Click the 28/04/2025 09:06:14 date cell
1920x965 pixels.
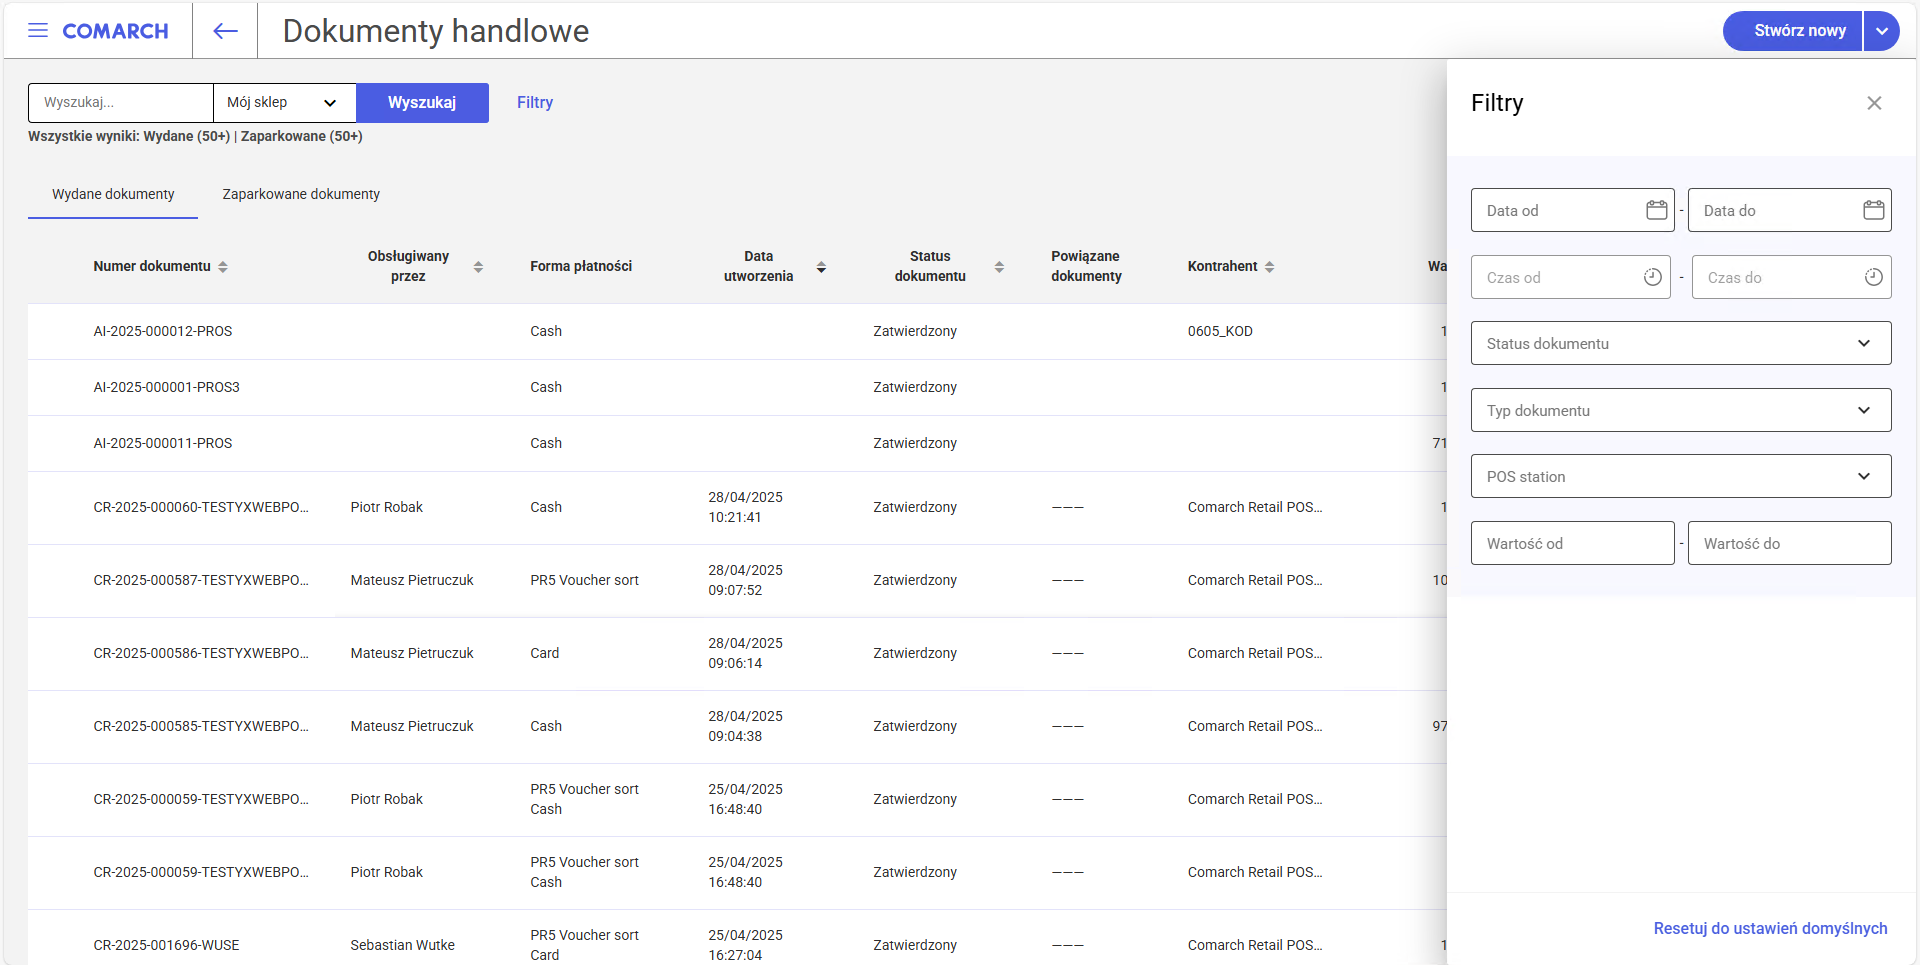click(x=745, y=653)
